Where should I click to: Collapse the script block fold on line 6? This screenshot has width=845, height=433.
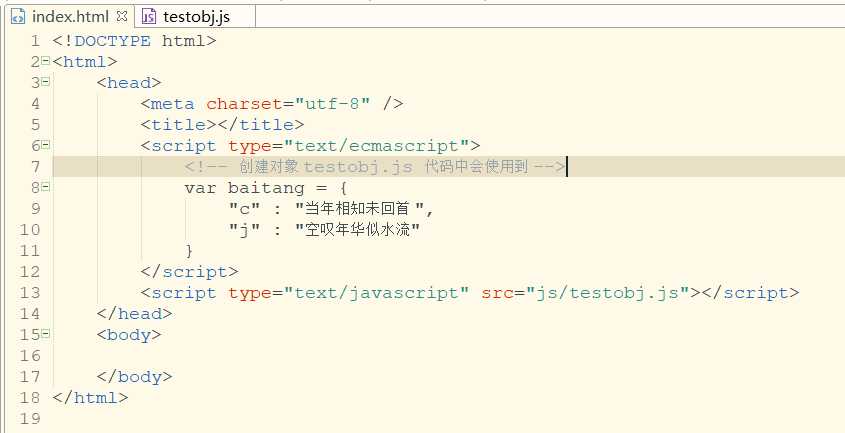(x=46, y=145)
